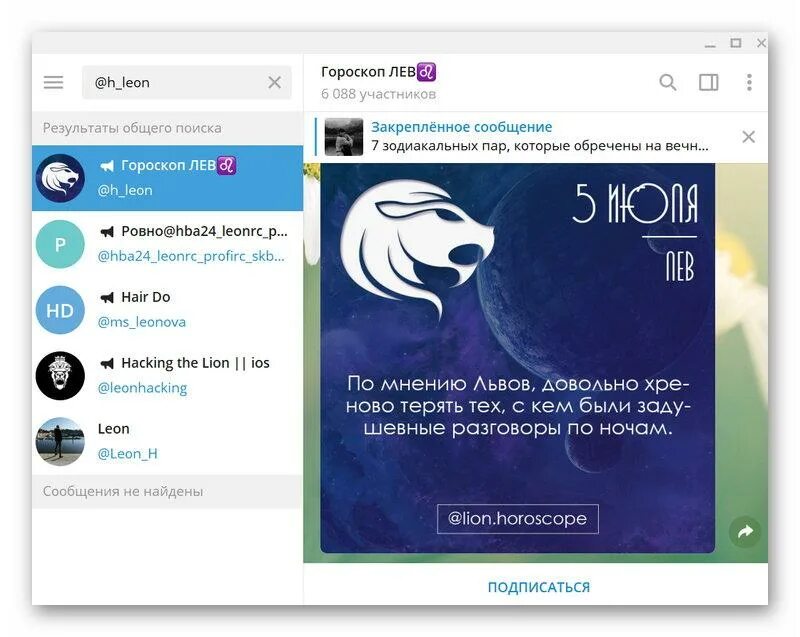Open the Leon user result
The image size is (800, 637).
pyautogui.click(x=167, y=441)
